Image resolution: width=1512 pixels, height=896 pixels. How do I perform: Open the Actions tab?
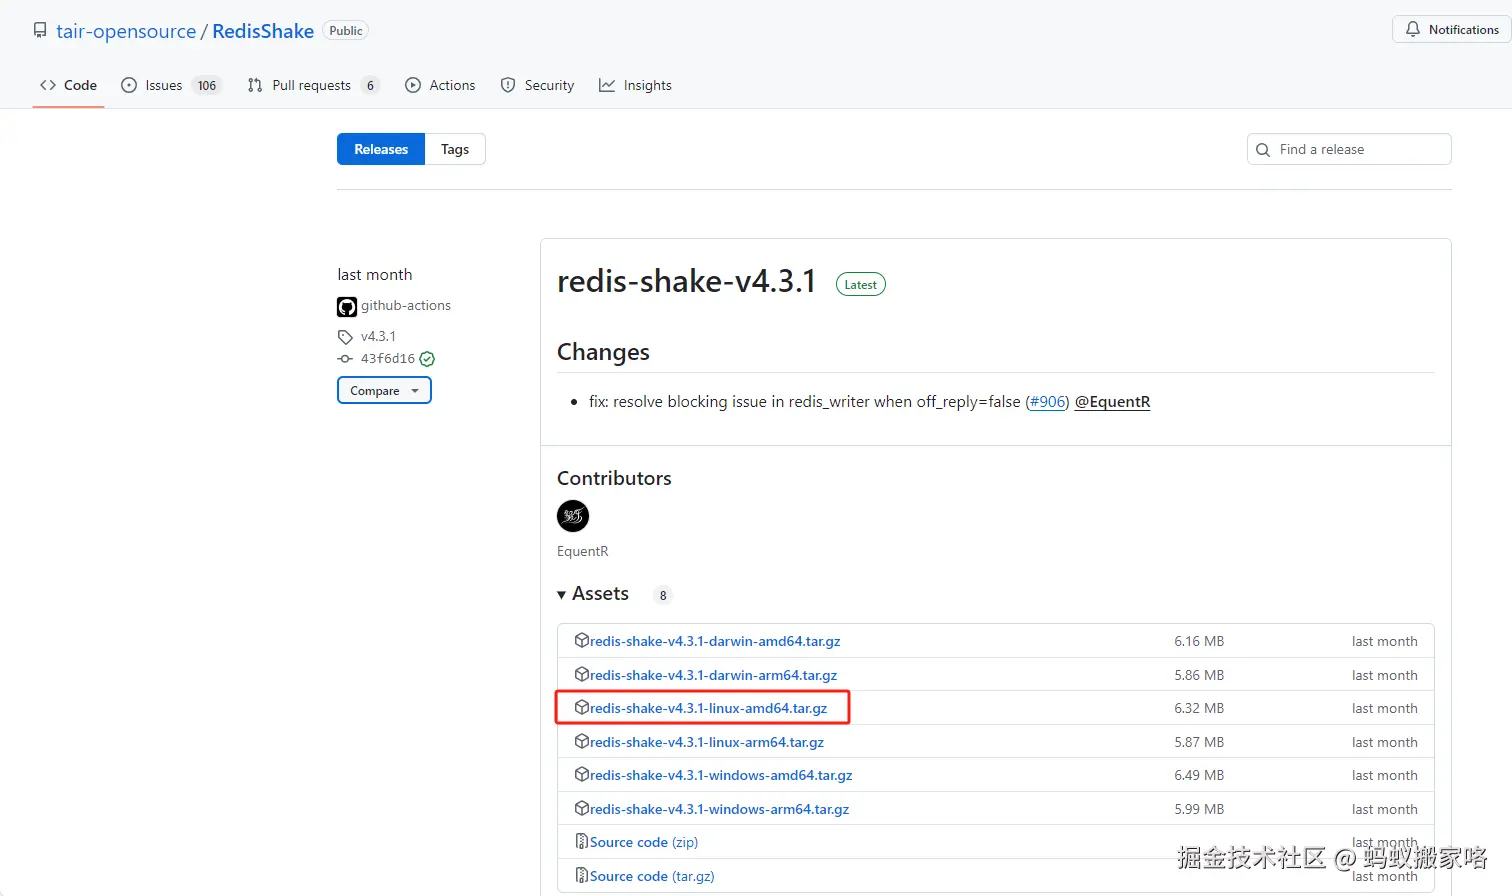pos(440,85)
